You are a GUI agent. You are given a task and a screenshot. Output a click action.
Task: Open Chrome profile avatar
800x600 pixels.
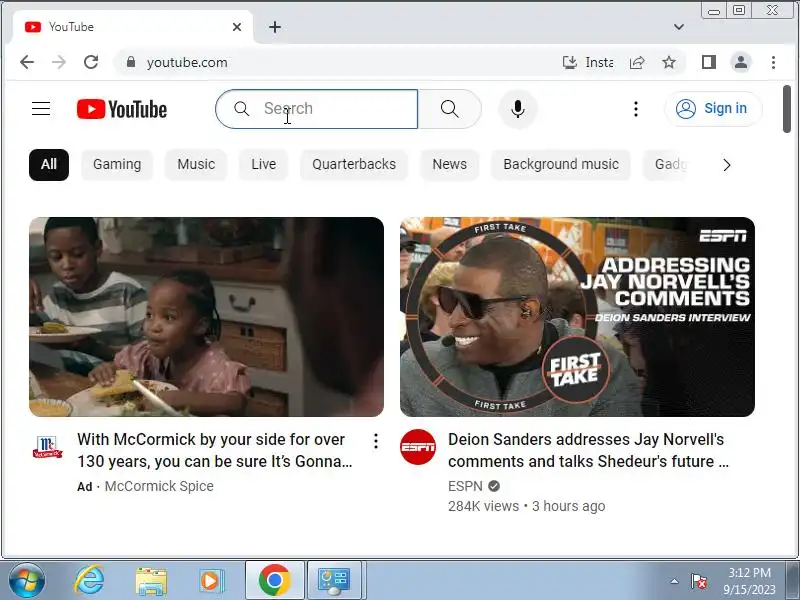coord(741,62)
